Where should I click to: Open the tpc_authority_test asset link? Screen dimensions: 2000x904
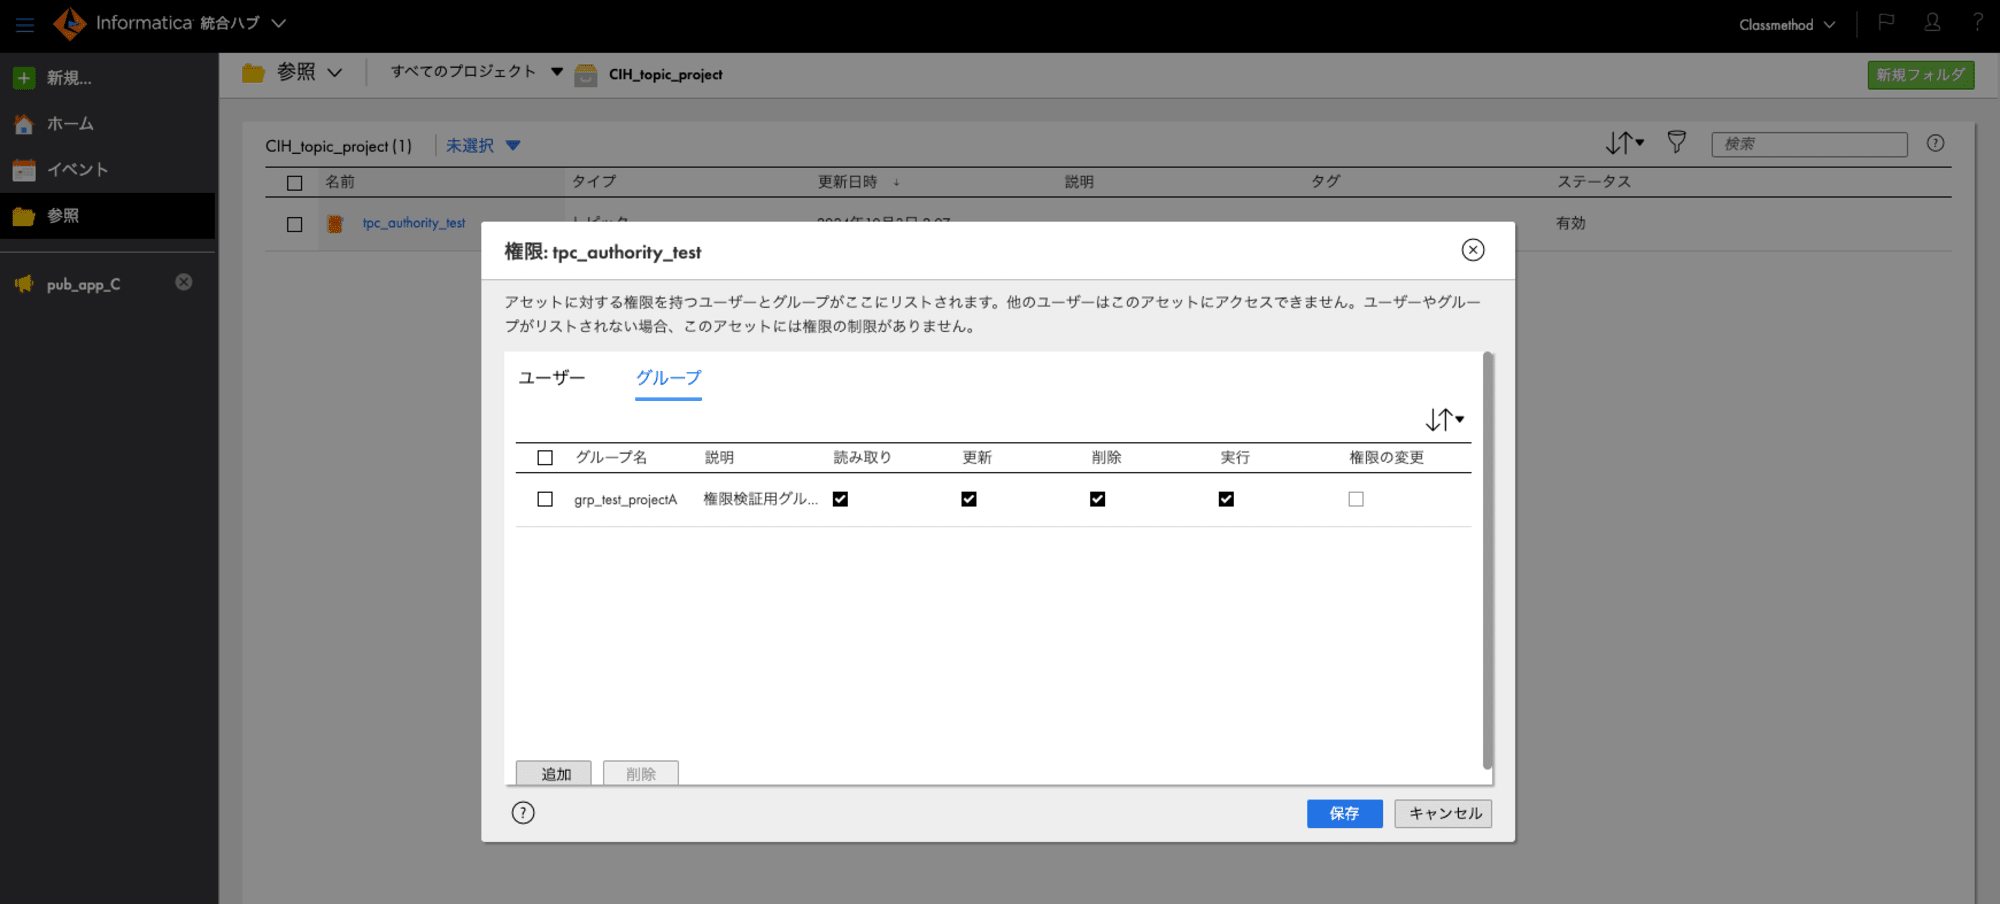pyautogui.click(x=414, y=223)
